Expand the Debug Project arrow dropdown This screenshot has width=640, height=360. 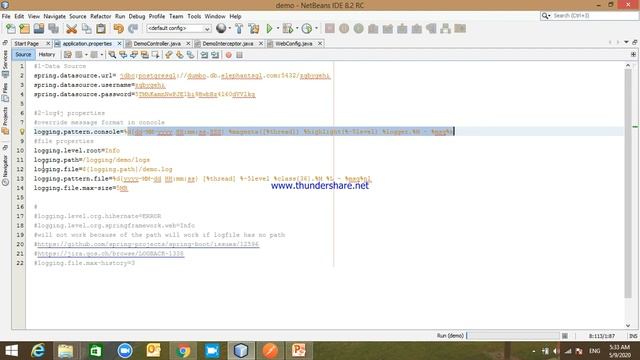[297, 28]
